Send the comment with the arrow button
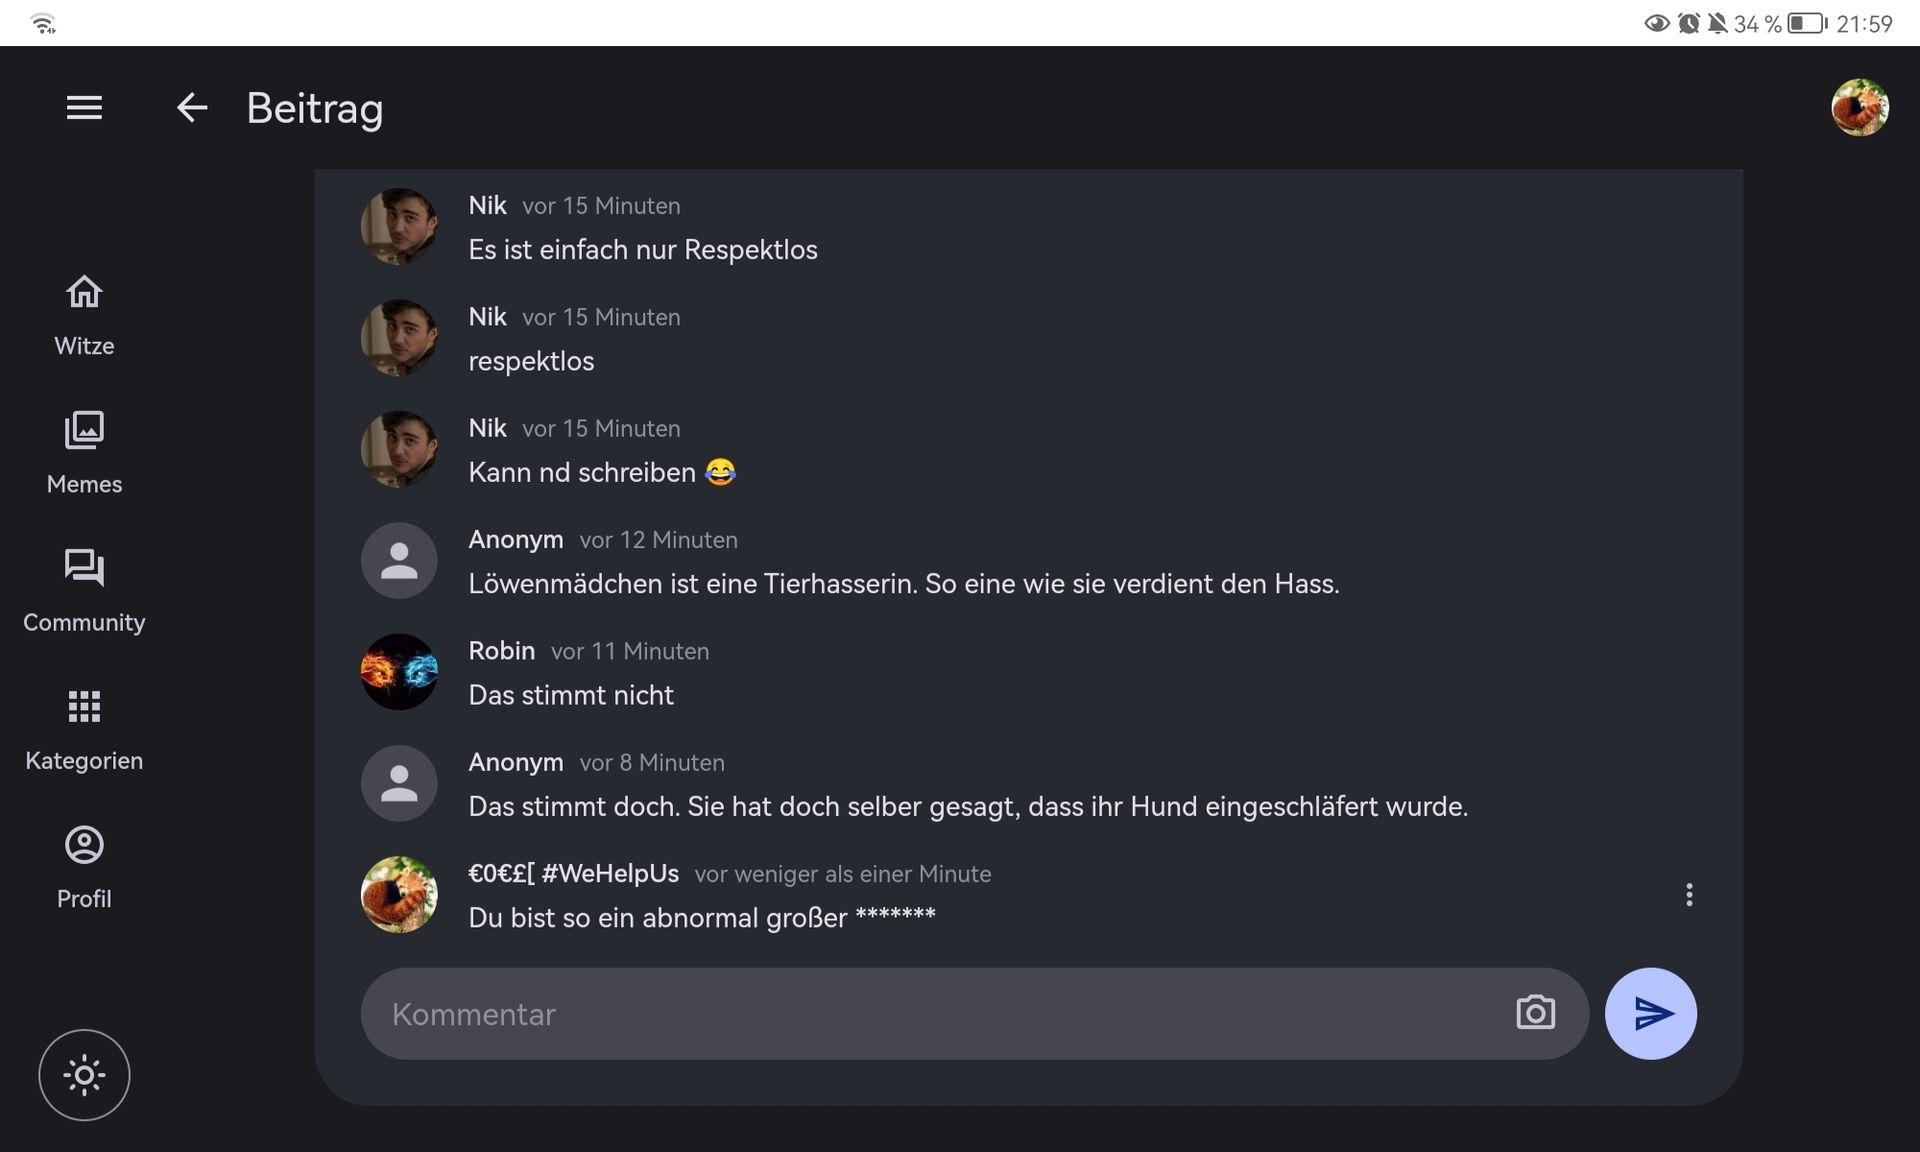This screenshot has height=1152, width=1920. pos(1650,1013)
